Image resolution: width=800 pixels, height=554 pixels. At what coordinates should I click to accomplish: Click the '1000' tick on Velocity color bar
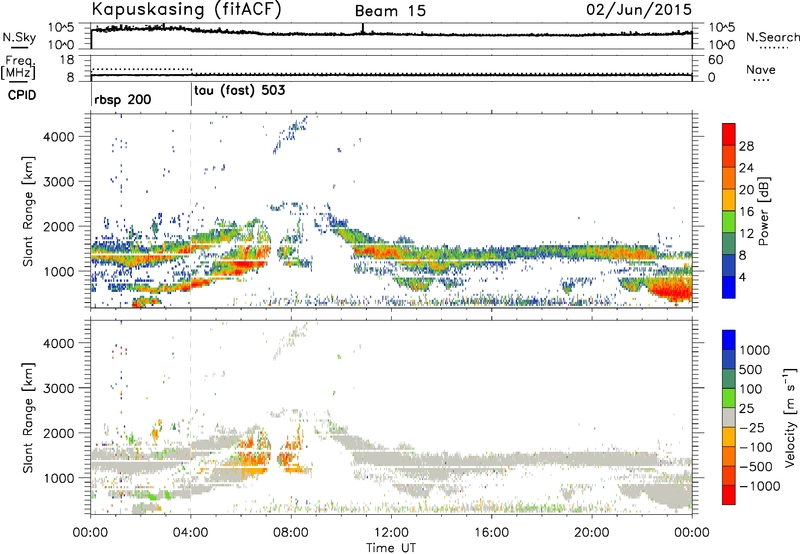click(754, 350)
